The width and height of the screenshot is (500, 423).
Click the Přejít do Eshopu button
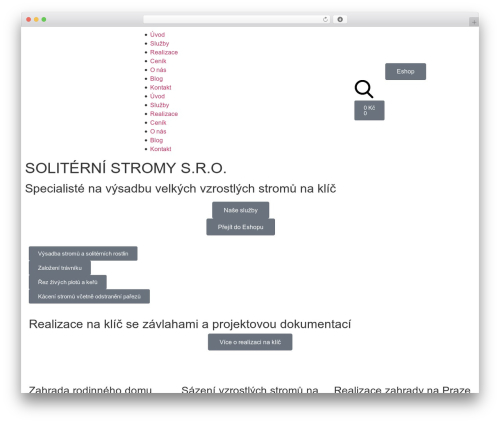[240, 227]
